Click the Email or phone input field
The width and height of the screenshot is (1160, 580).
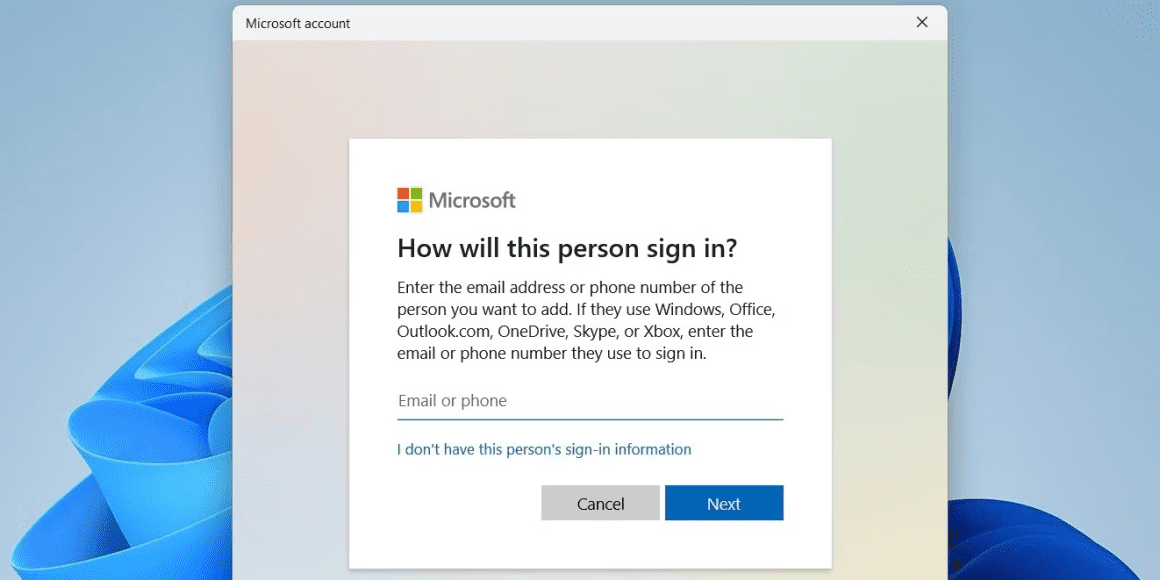point(590,402)
